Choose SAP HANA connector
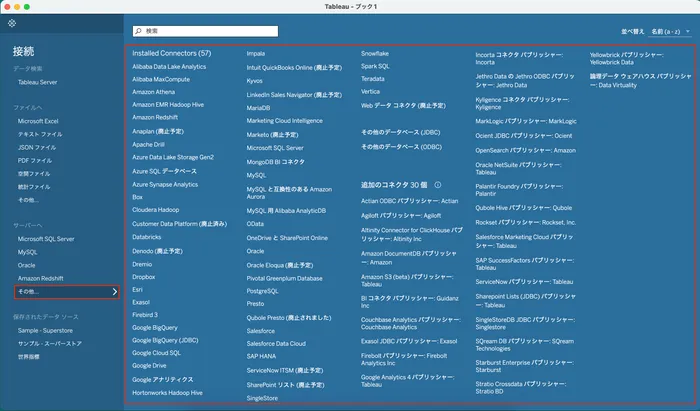The width and height of the screenshot is (700, 411). tap(261, 356)
